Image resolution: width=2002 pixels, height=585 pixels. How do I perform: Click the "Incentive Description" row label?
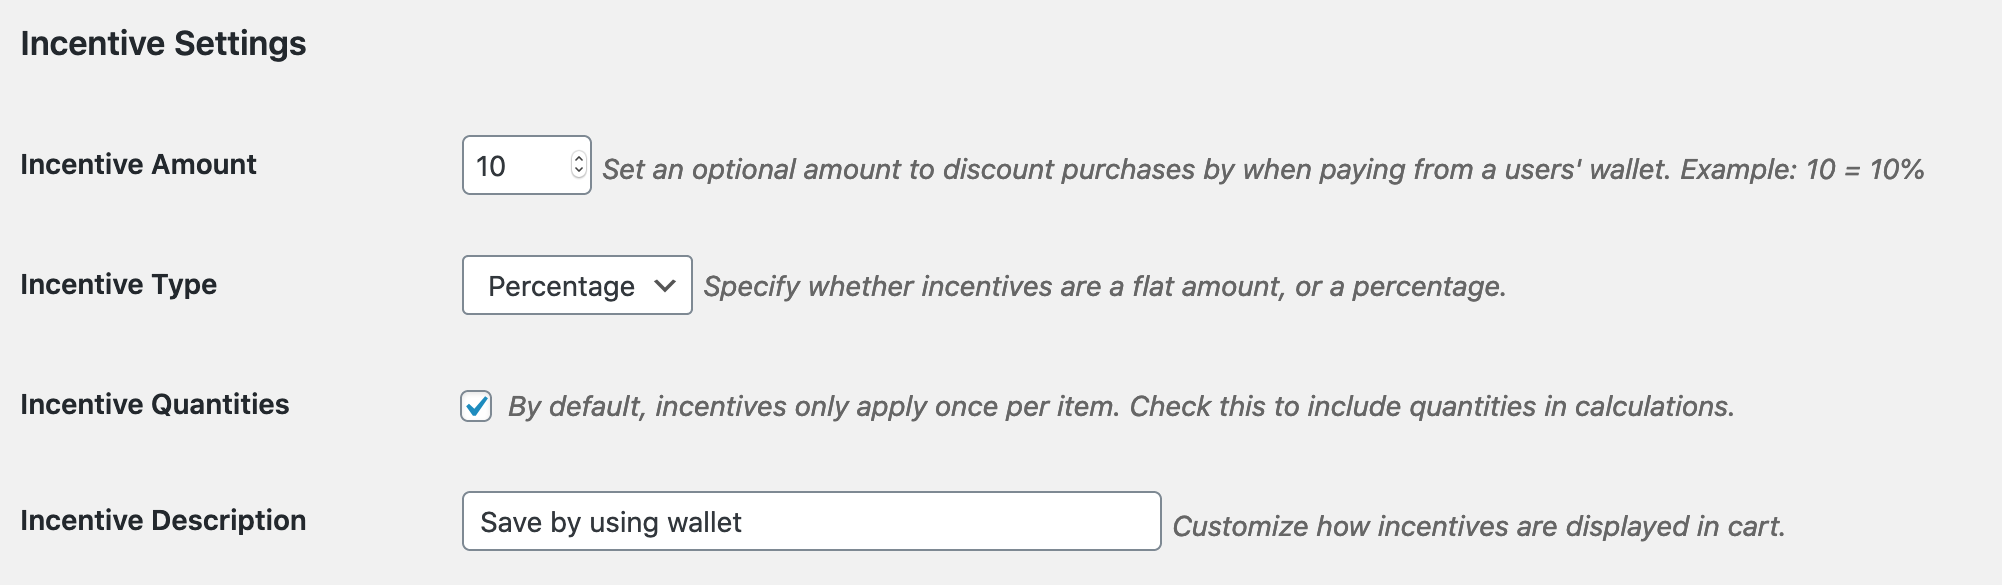pos(163,521)
